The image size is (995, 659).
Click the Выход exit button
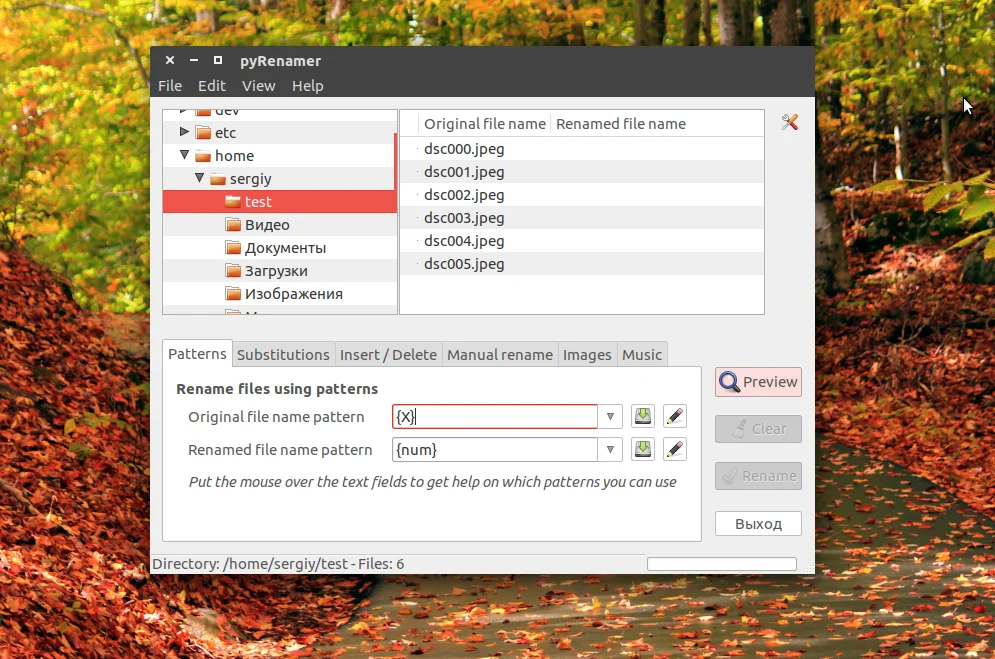(x=758, y=524)
